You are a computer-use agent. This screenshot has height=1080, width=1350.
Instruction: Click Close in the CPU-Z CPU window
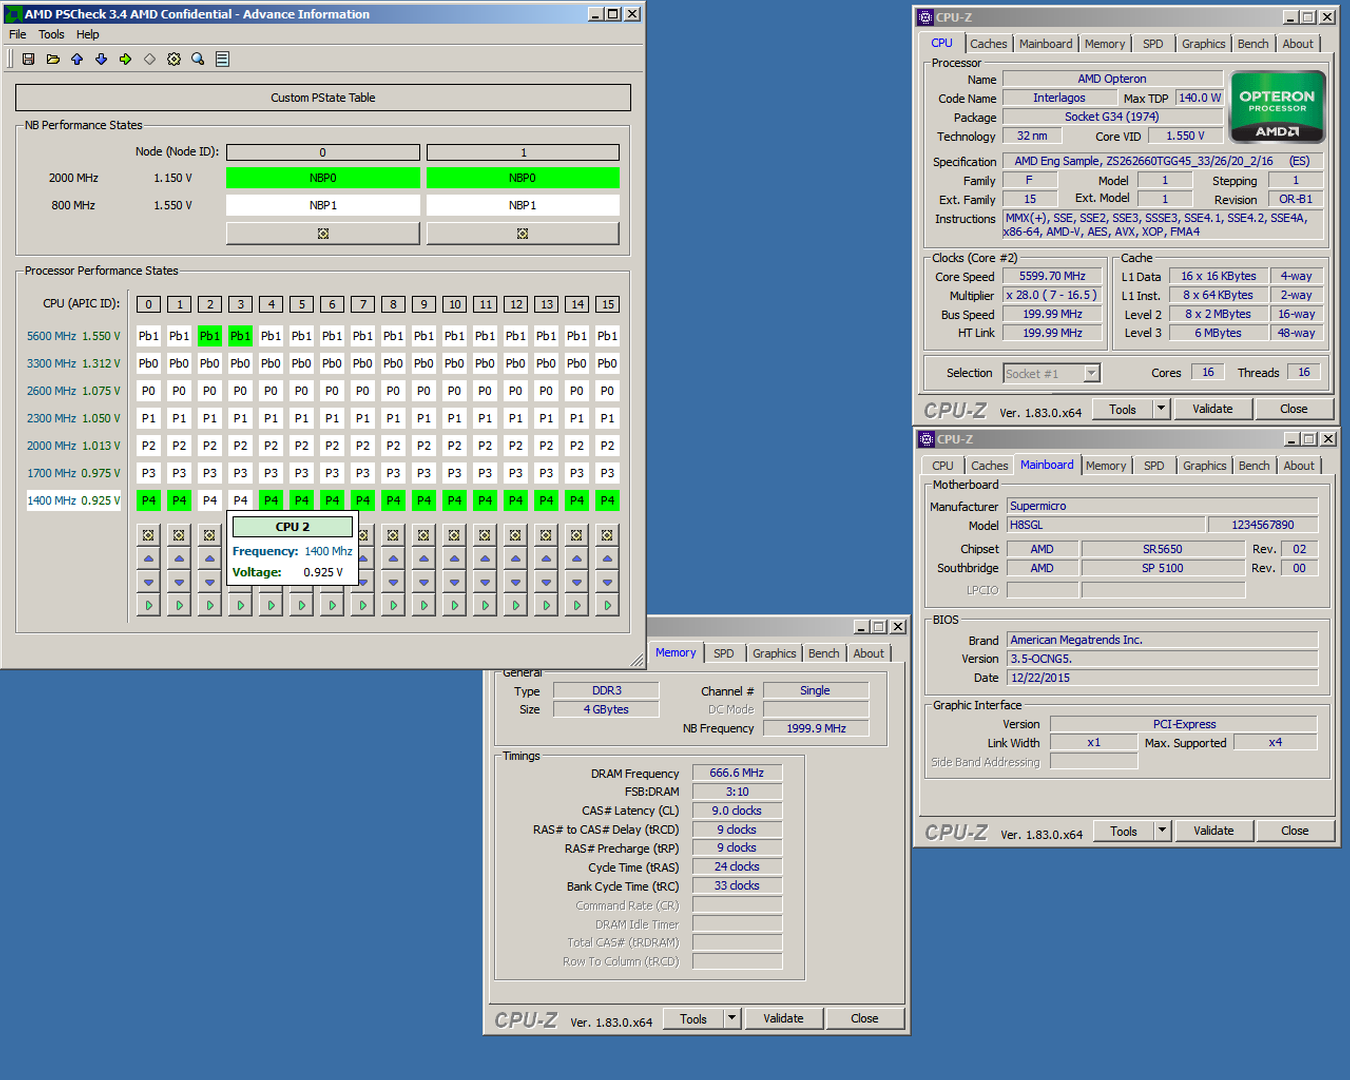[x=1293, y=408]
